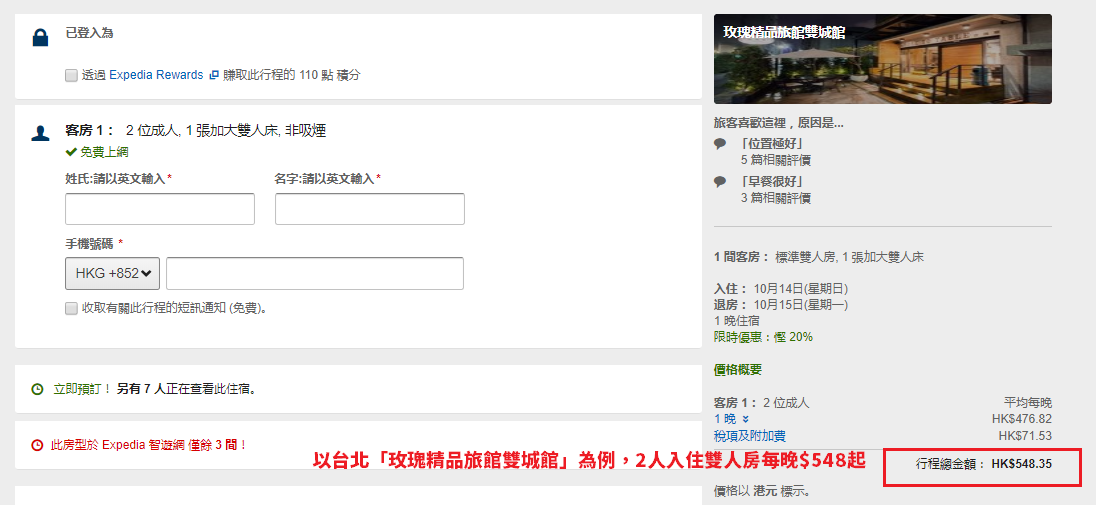Image resolution: width=1096 pixels, height=505 pixels.
Task: Click the 手機號碼 phone number field
Action: (x=315, y=273)
